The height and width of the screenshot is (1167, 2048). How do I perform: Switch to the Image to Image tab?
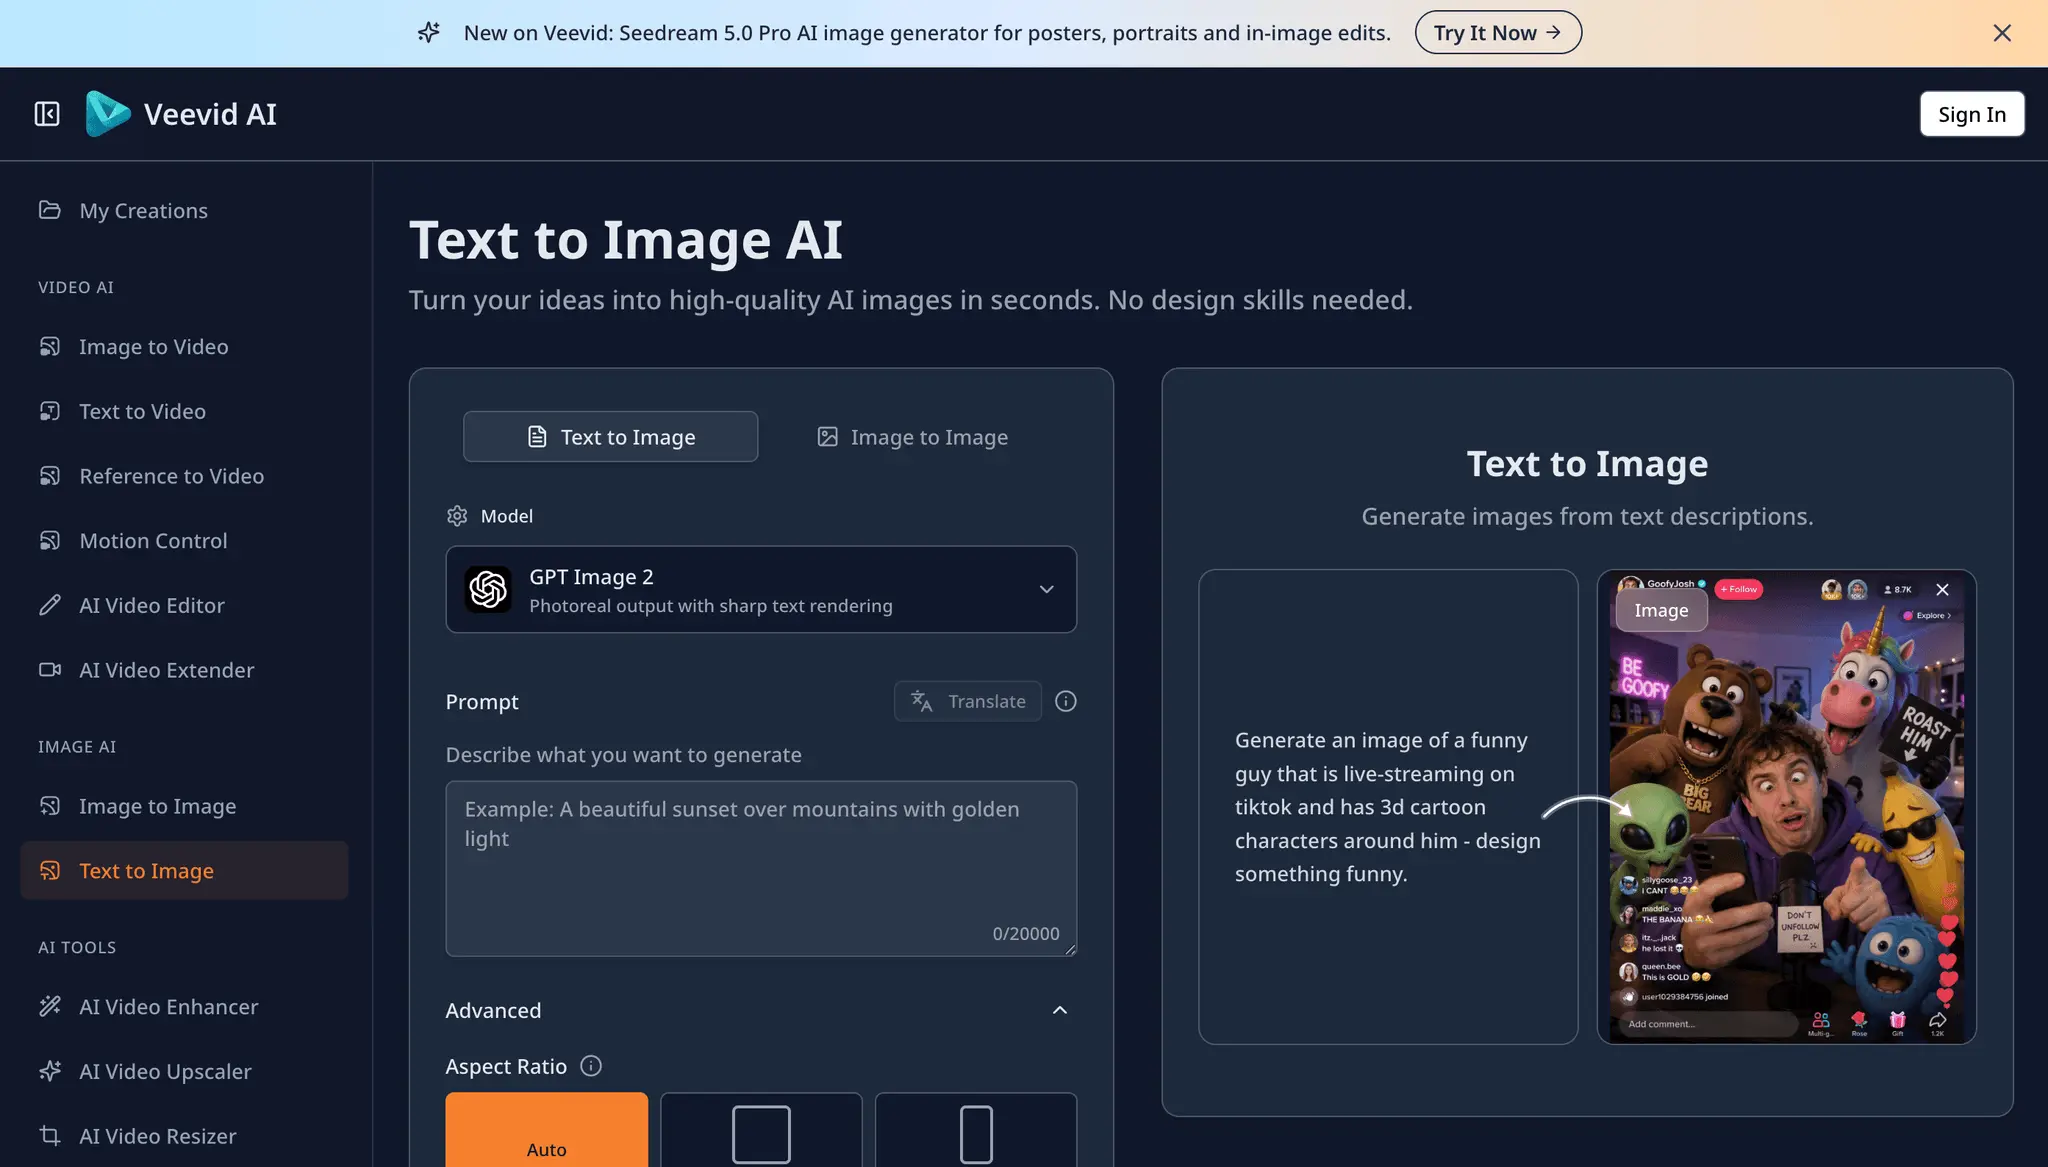tap(912, 437)
